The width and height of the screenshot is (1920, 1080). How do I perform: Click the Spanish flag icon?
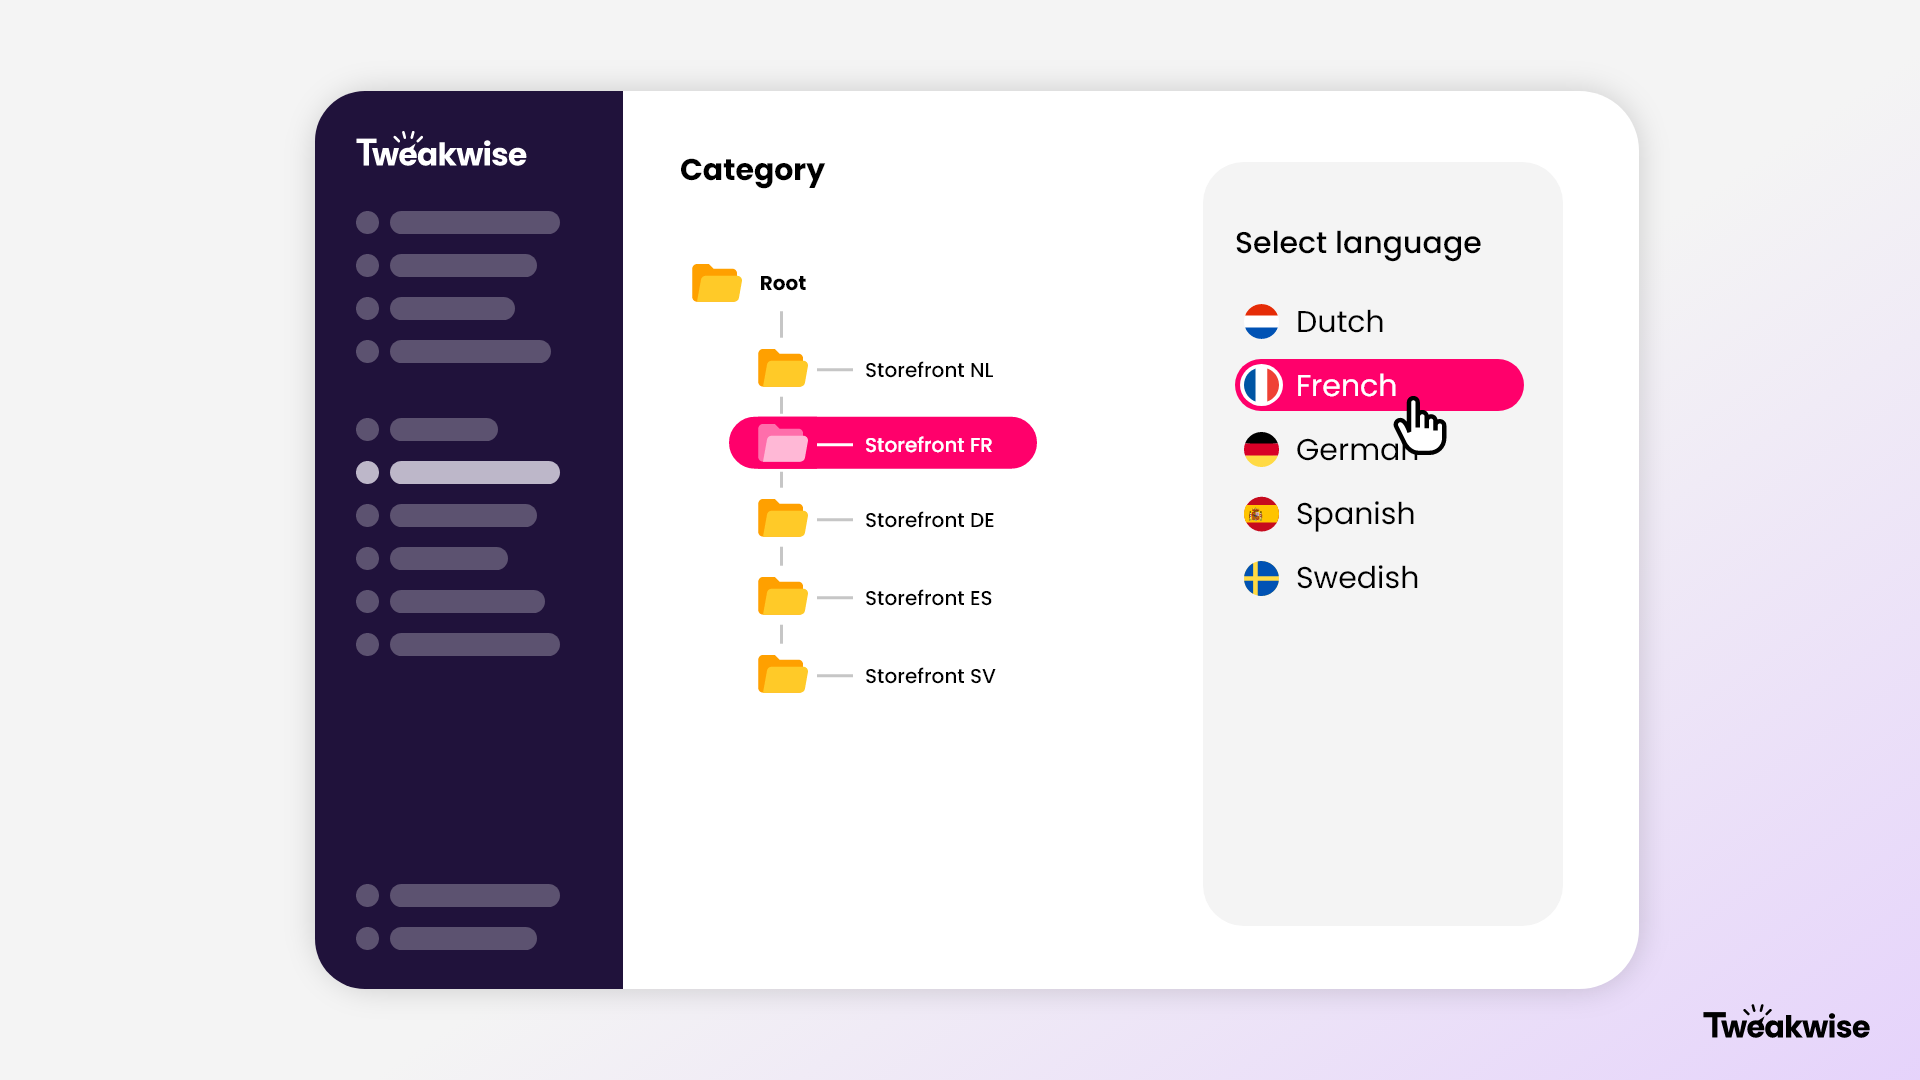1261,514
